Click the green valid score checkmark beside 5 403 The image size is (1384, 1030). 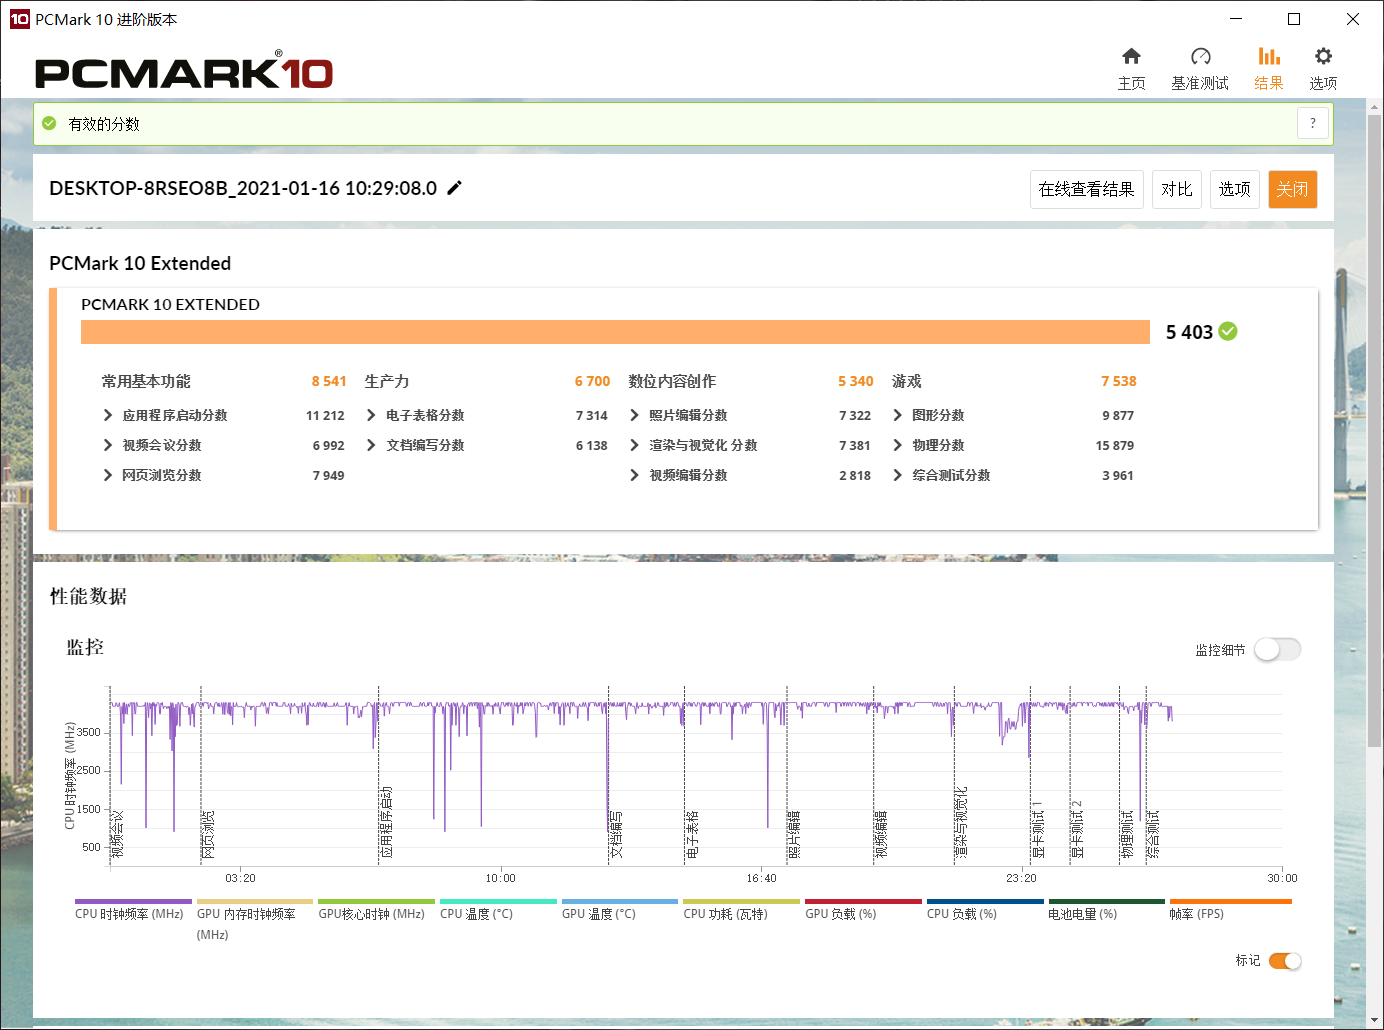[x=1228, y=332]
